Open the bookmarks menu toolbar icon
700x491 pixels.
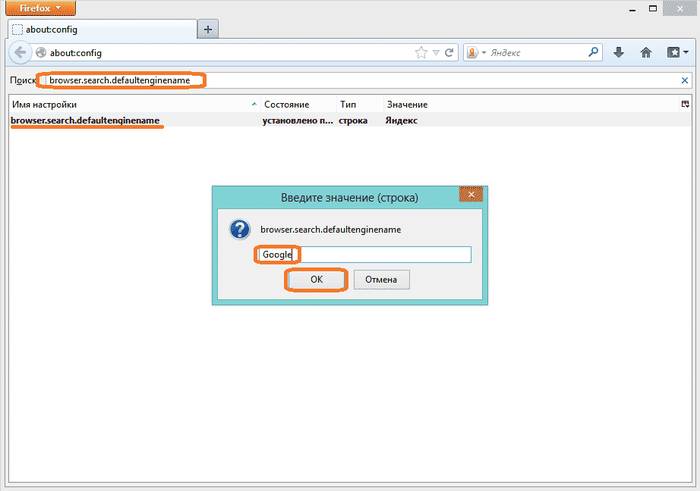(x=674, y=52)
